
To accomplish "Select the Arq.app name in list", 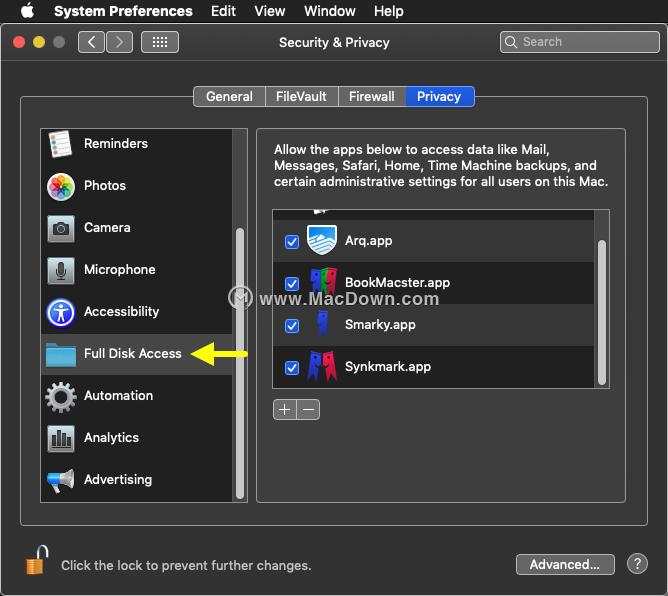I will (369, 241).
